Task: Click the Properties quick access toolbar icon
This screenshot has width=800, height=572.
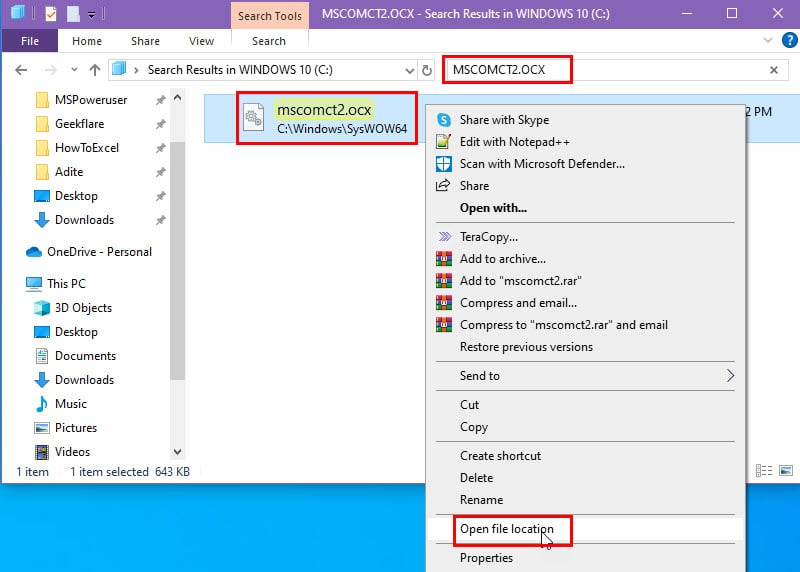Action: [51, 14]
